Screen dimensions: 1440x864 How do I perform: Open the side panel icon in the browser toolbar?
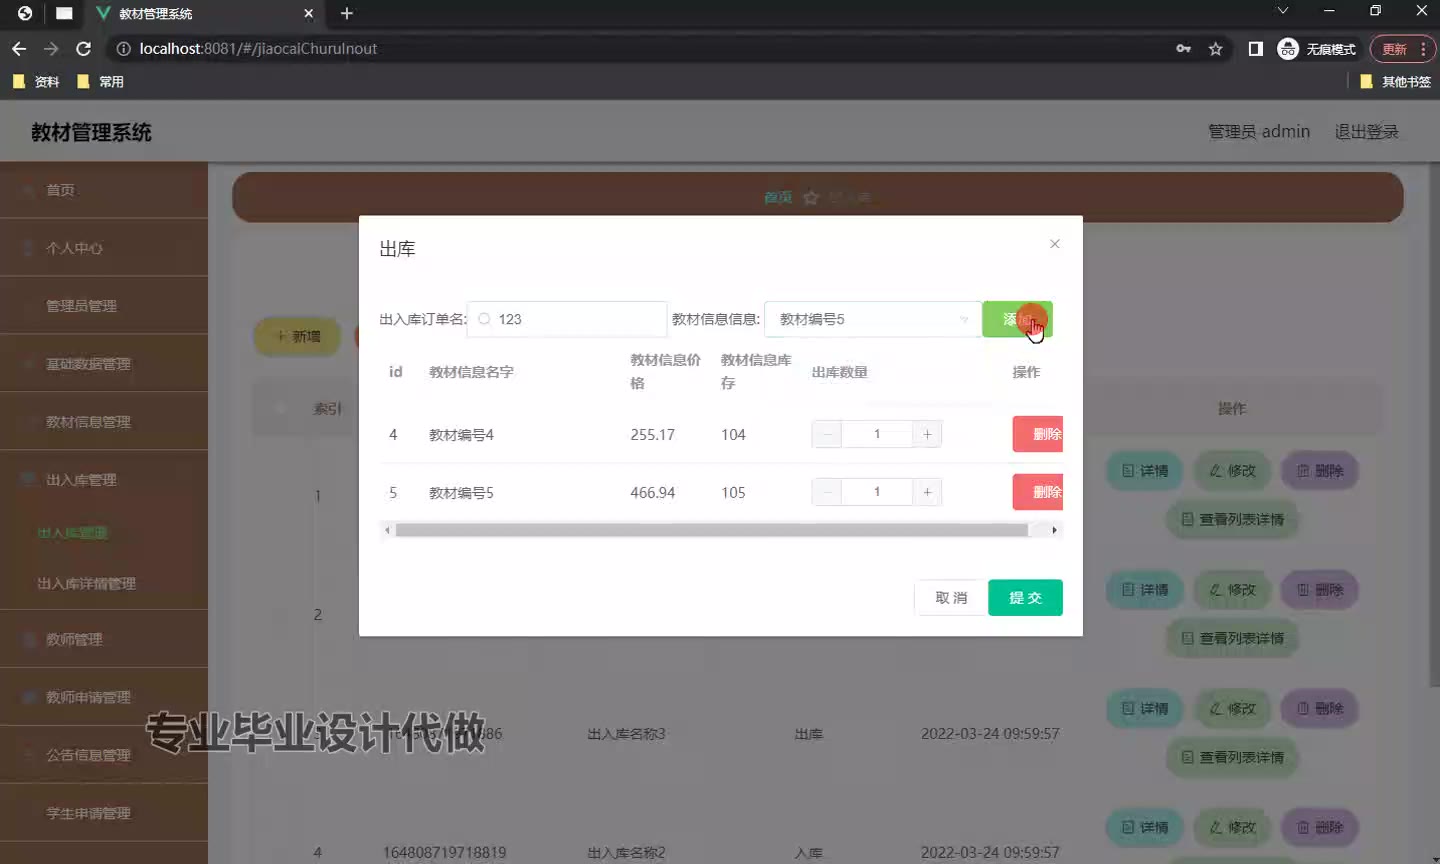[1255, 49]
